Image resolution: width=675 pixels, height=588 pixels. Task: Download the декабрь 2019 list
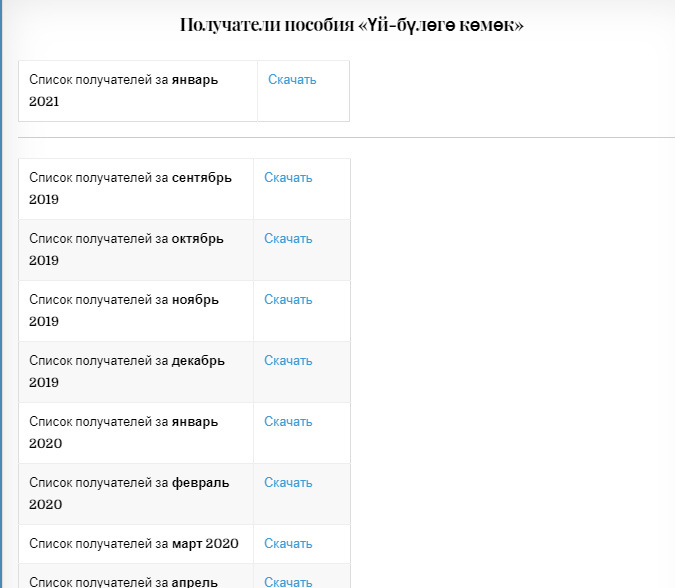coord(288,361)
